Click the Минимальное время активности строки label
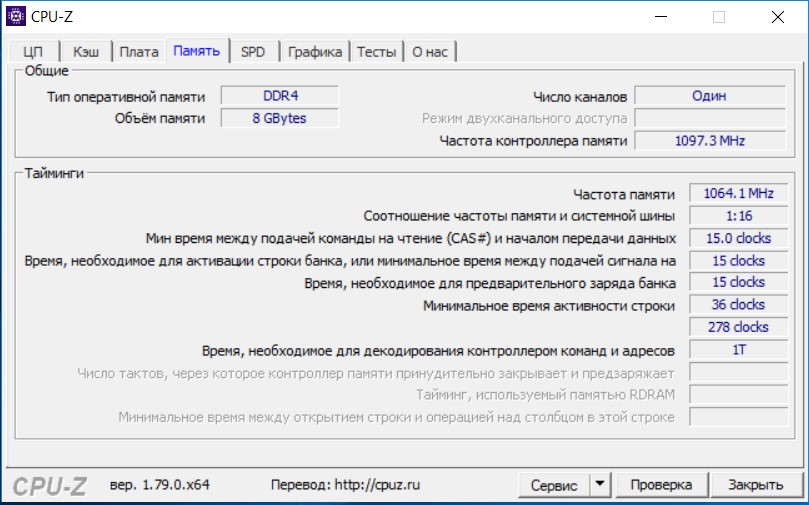809x505 pixels. click(x=549, y=306)
